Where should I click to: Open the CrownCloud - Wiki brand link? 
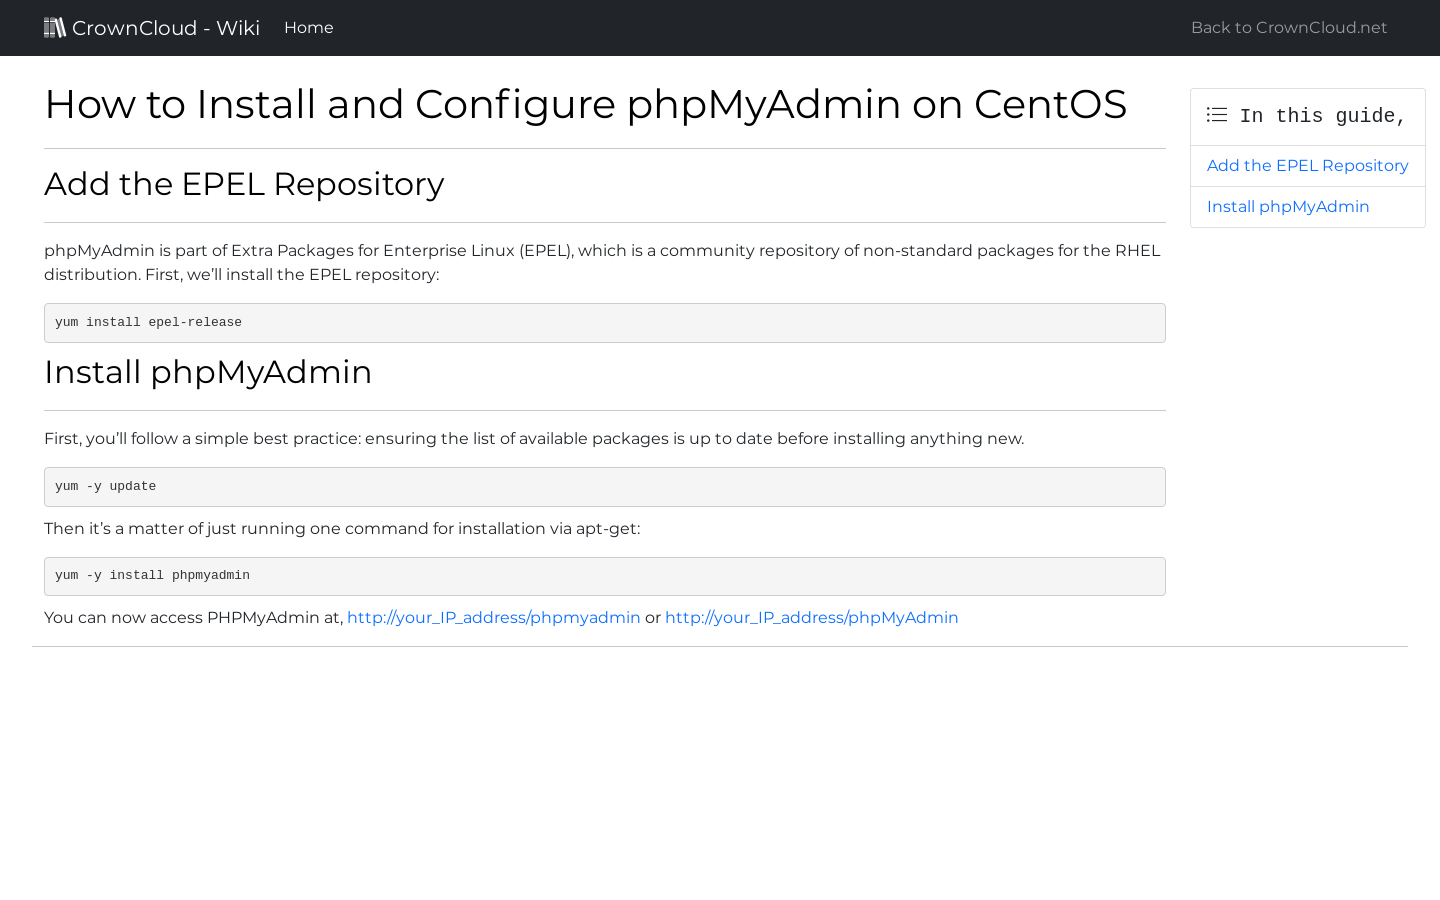[x=152, y=28]
